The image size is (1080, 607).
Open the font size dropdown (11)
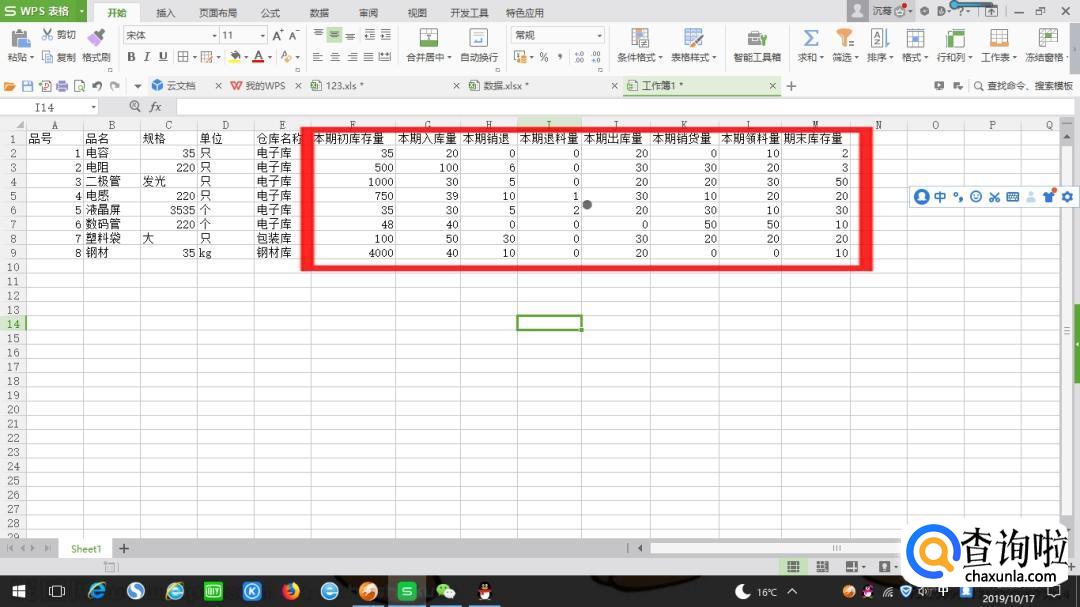(x=262, y=35)
